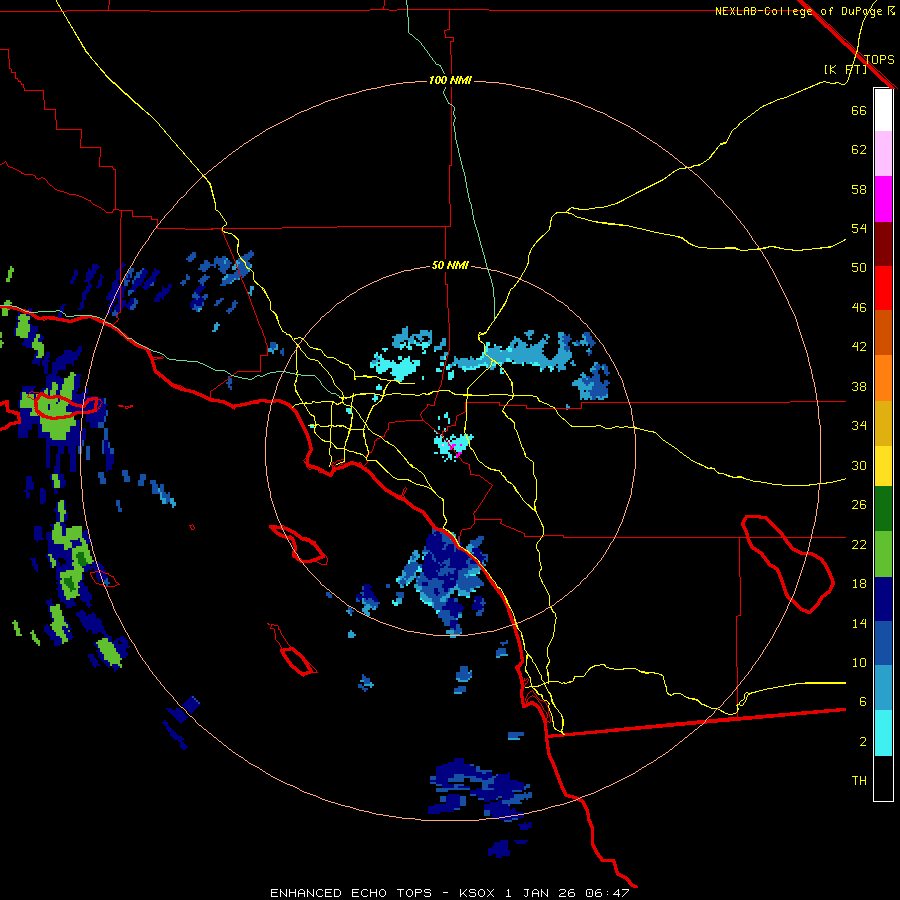Screen dimensions: 900x900
Task: Click the dark orange 42-46 kft swatch
Action: click(883, 333)
